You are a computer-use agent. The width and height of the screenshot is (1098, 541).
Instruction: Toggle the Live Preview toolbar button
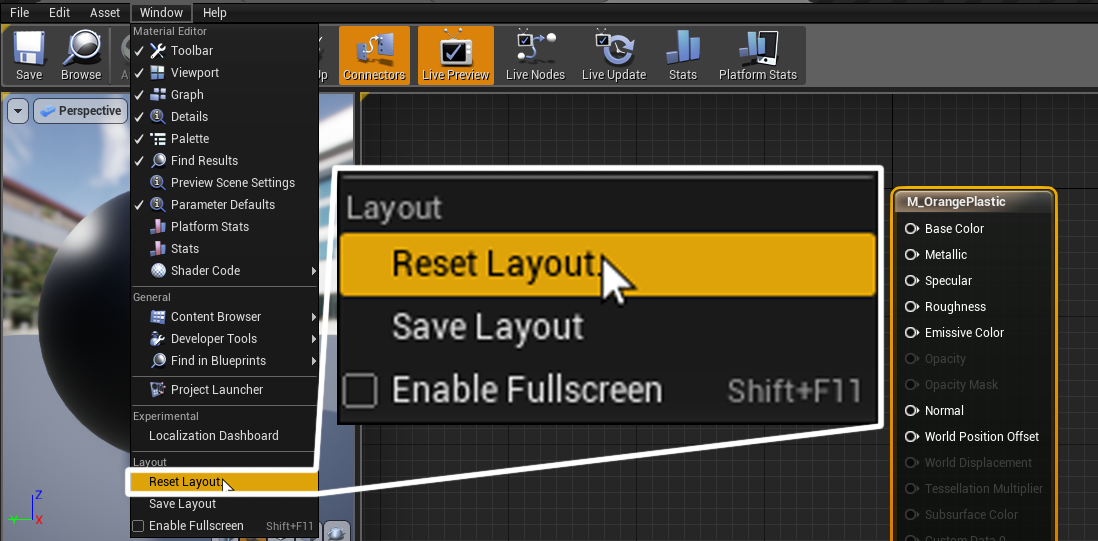(456, 56)
